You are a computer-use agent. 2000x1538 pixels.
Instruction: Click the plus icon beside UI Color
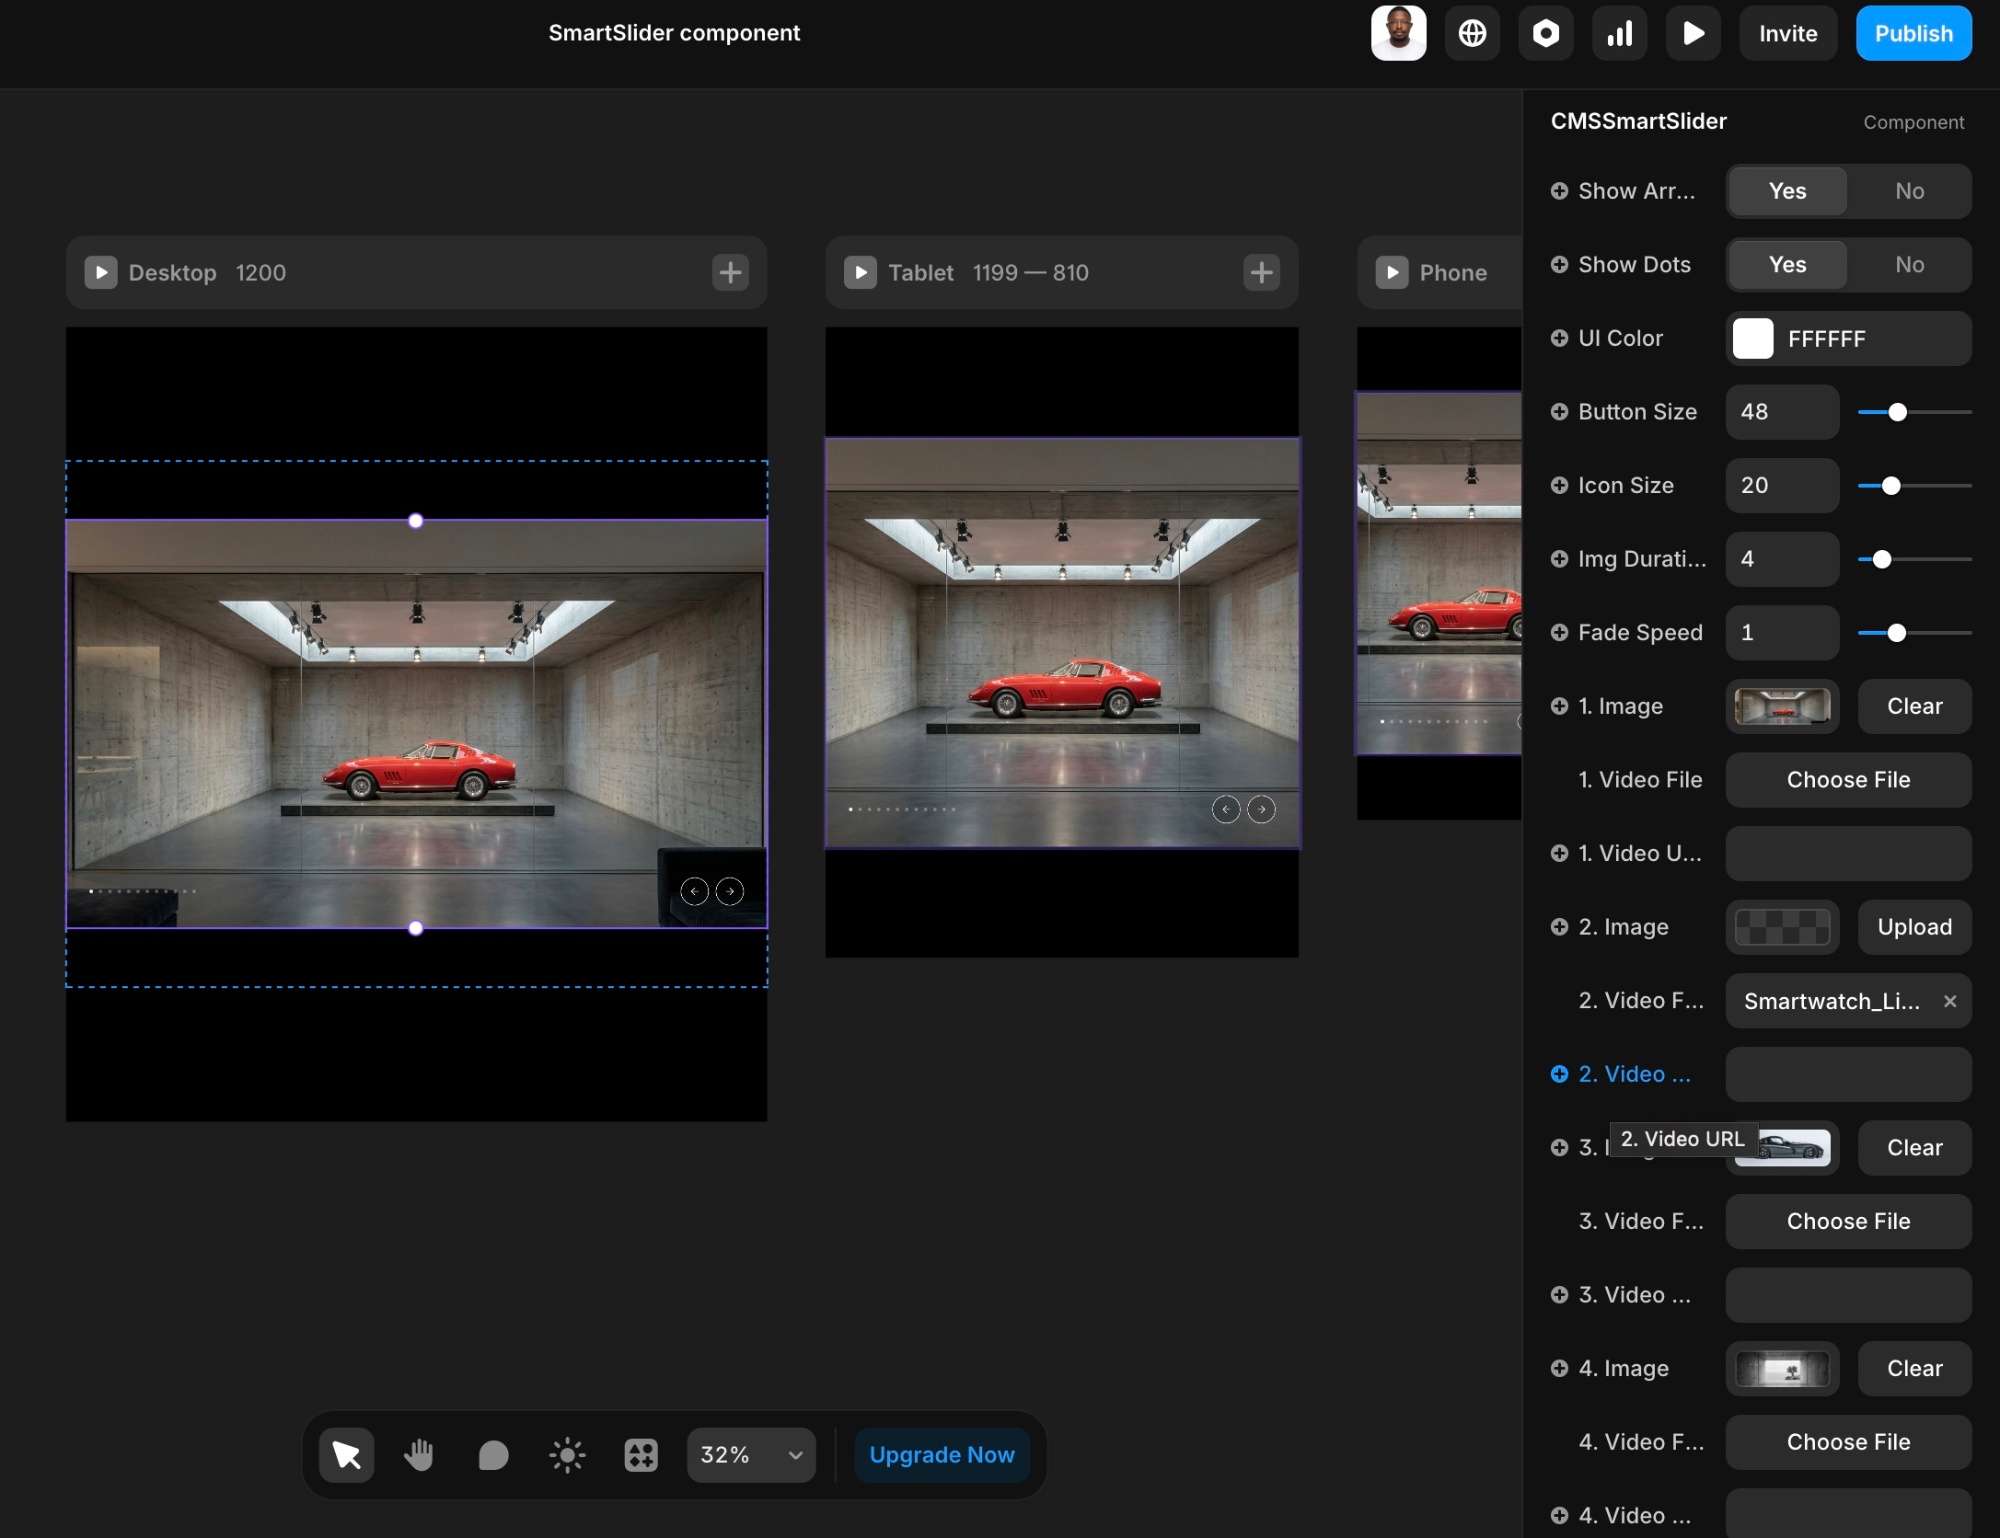pos(1559,338)
